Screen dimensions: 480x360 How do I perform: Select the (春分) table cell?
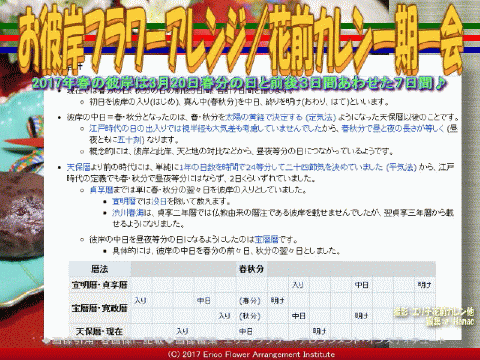point(250,301)
